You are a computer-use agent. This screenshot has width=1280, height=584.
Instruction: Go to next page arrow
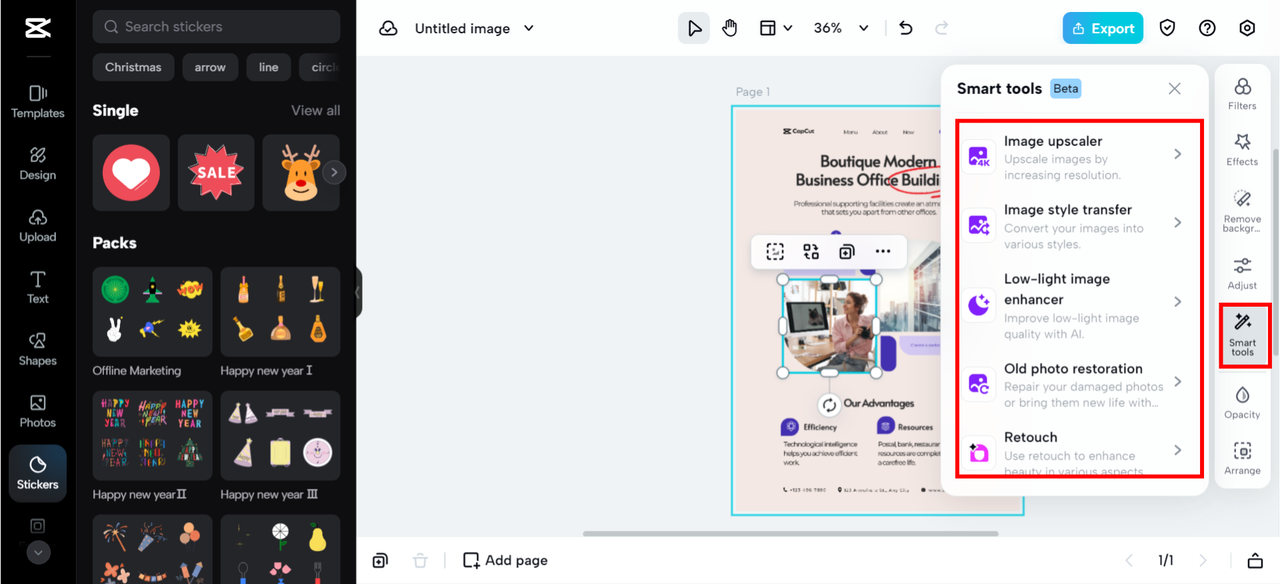1203,560
